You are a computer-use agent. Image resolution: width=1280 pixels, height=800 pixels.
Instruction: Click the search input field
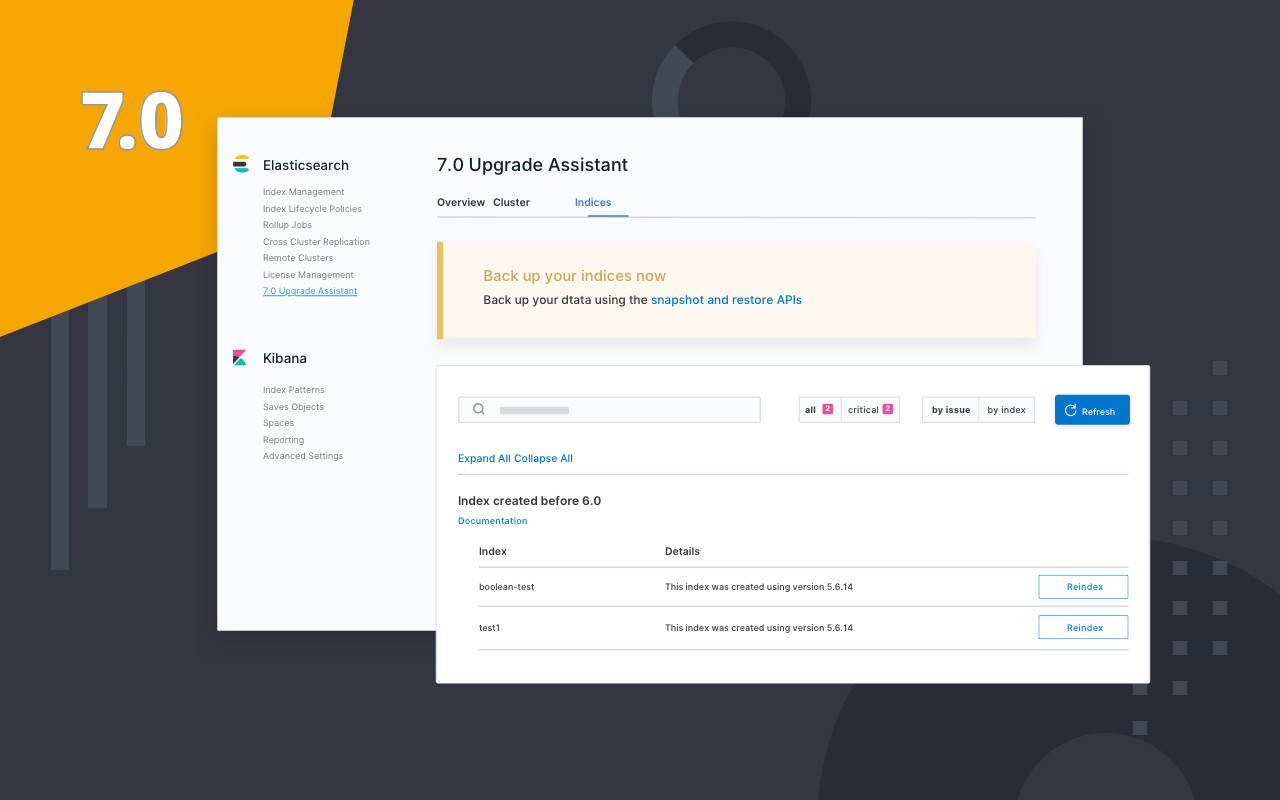pyautogui.click(x=609, y=410)
